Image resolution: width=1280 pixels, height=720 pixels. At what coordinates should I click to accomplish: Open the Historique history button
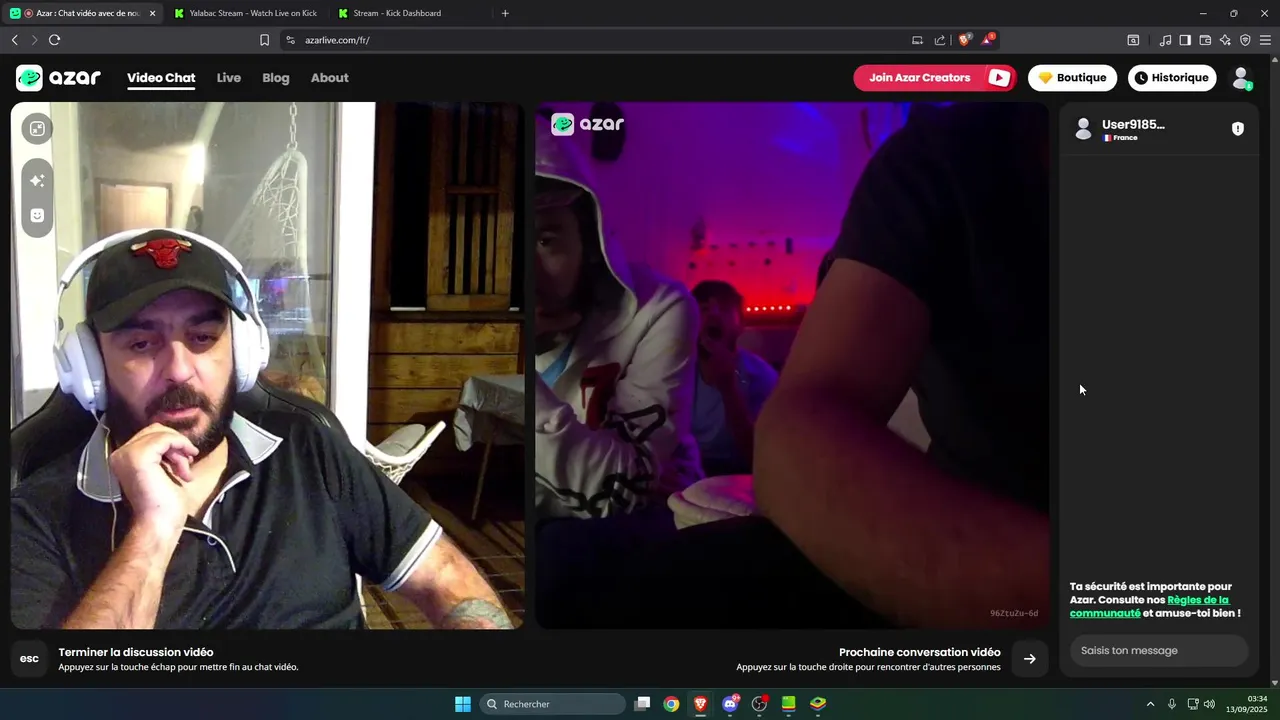1172,78
